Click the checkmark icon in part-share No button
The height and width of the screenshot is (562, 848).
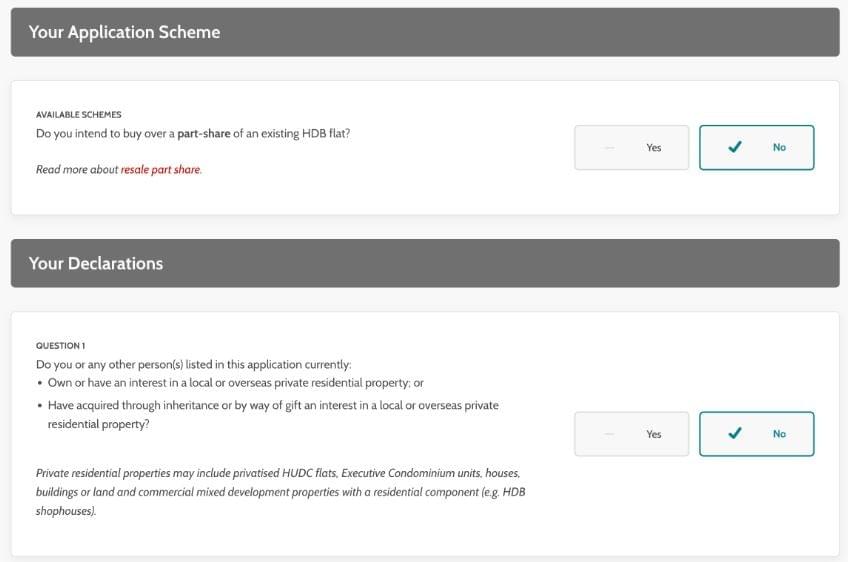(735, 147)
